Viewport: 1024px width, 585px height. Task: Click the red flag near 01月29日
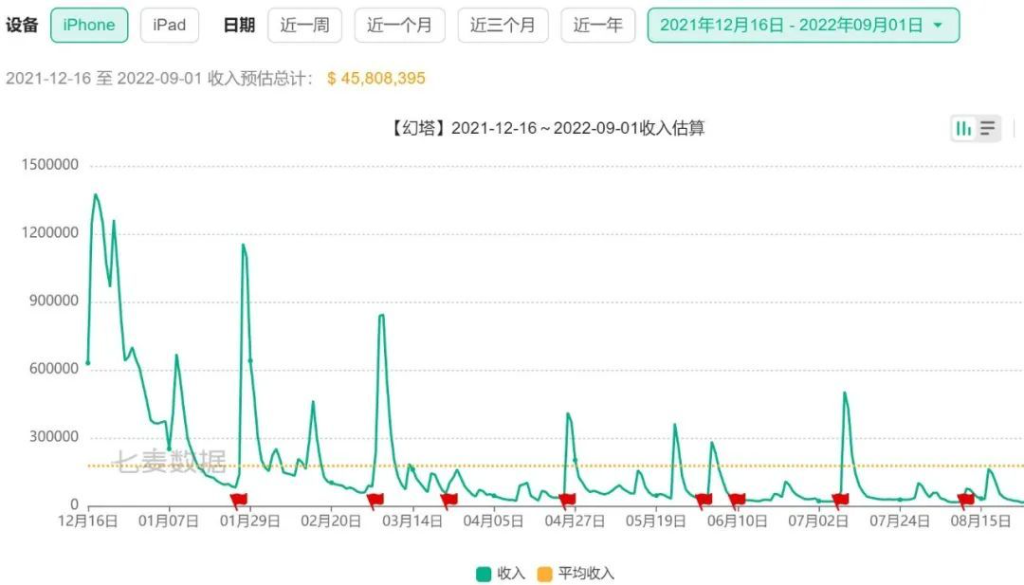[238, 500]
